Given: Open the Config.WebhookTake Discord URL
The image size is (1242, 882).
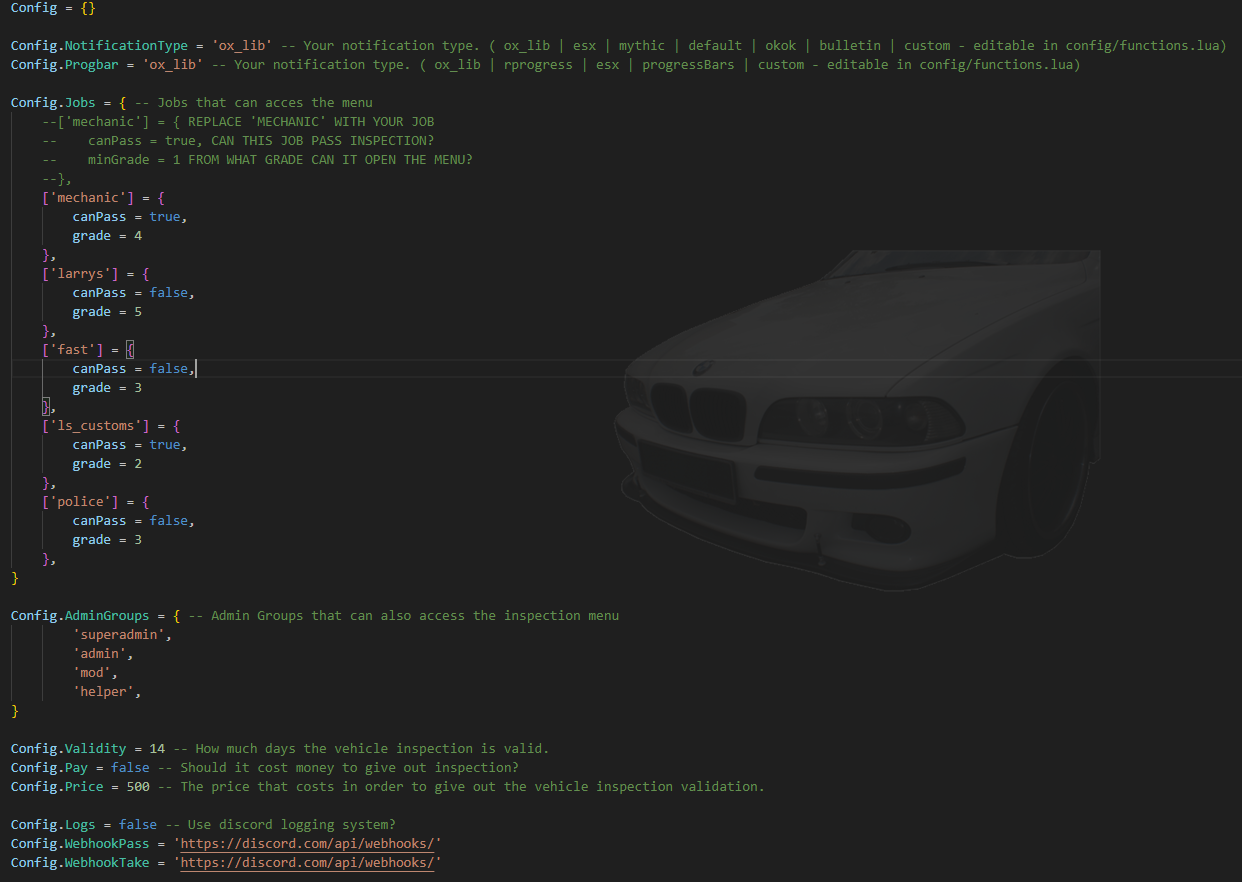Looking at the screenshot, I should [x=308, y=862].
